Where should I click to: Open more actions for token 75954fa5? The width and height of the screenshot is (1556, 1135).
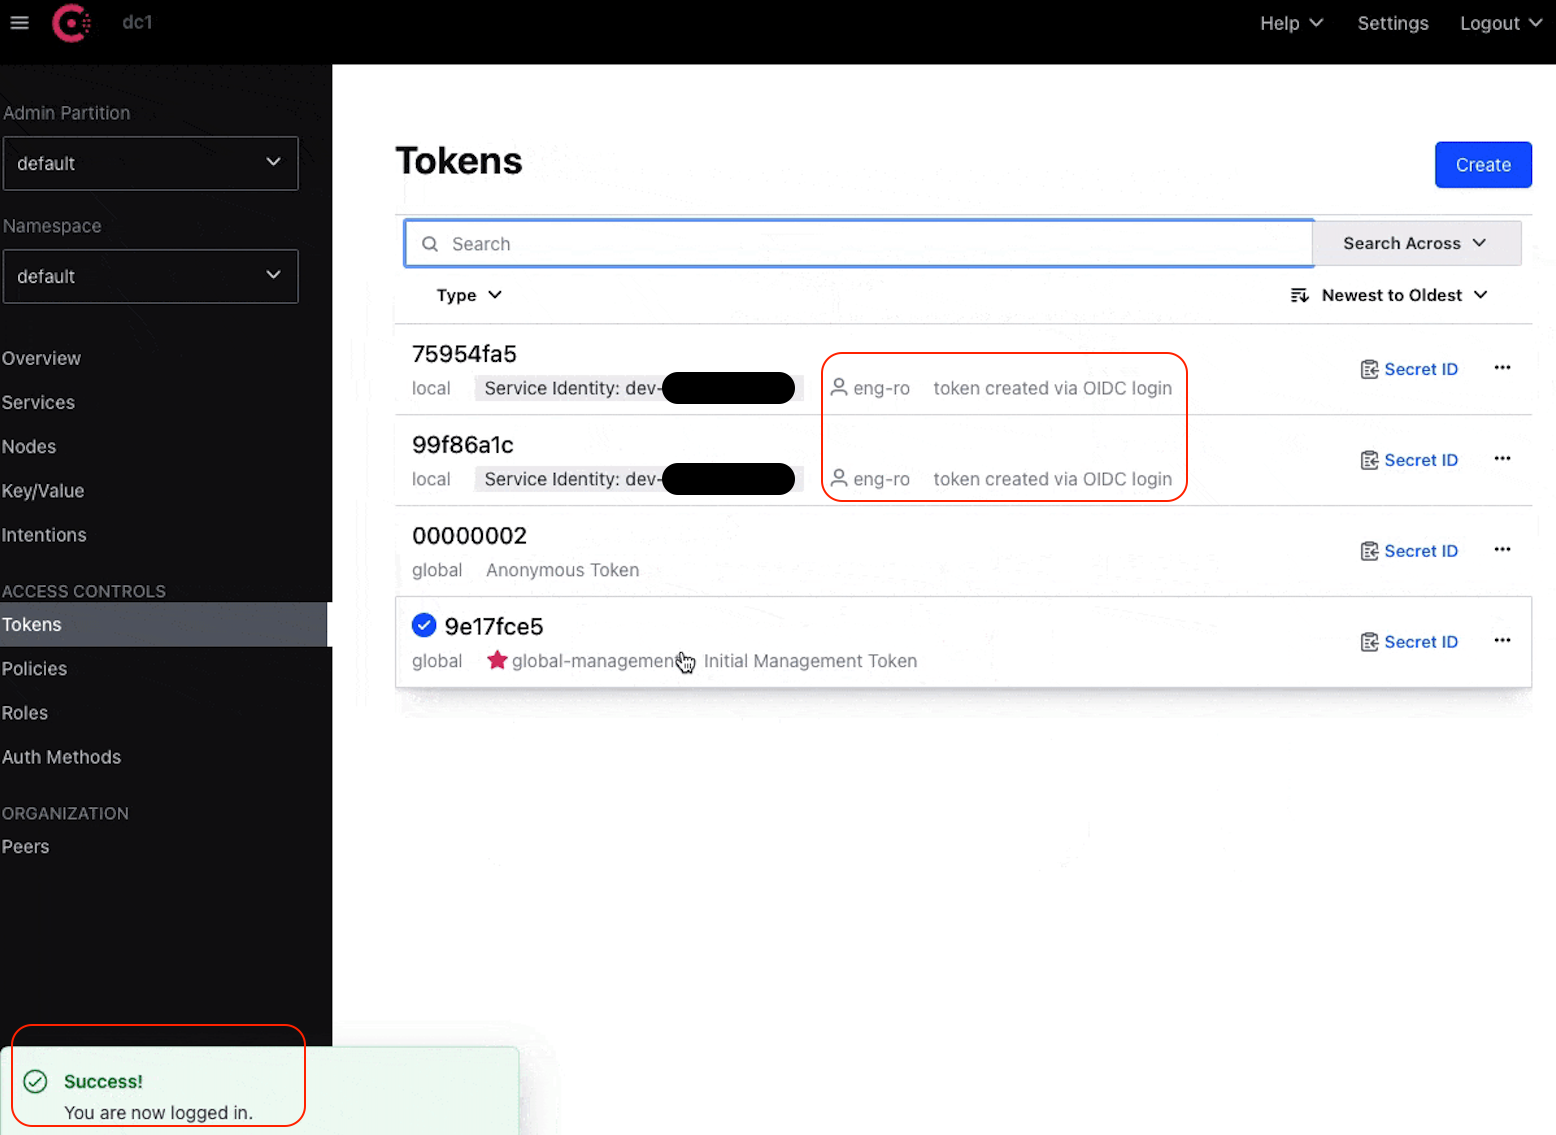tap(1501, 368)
